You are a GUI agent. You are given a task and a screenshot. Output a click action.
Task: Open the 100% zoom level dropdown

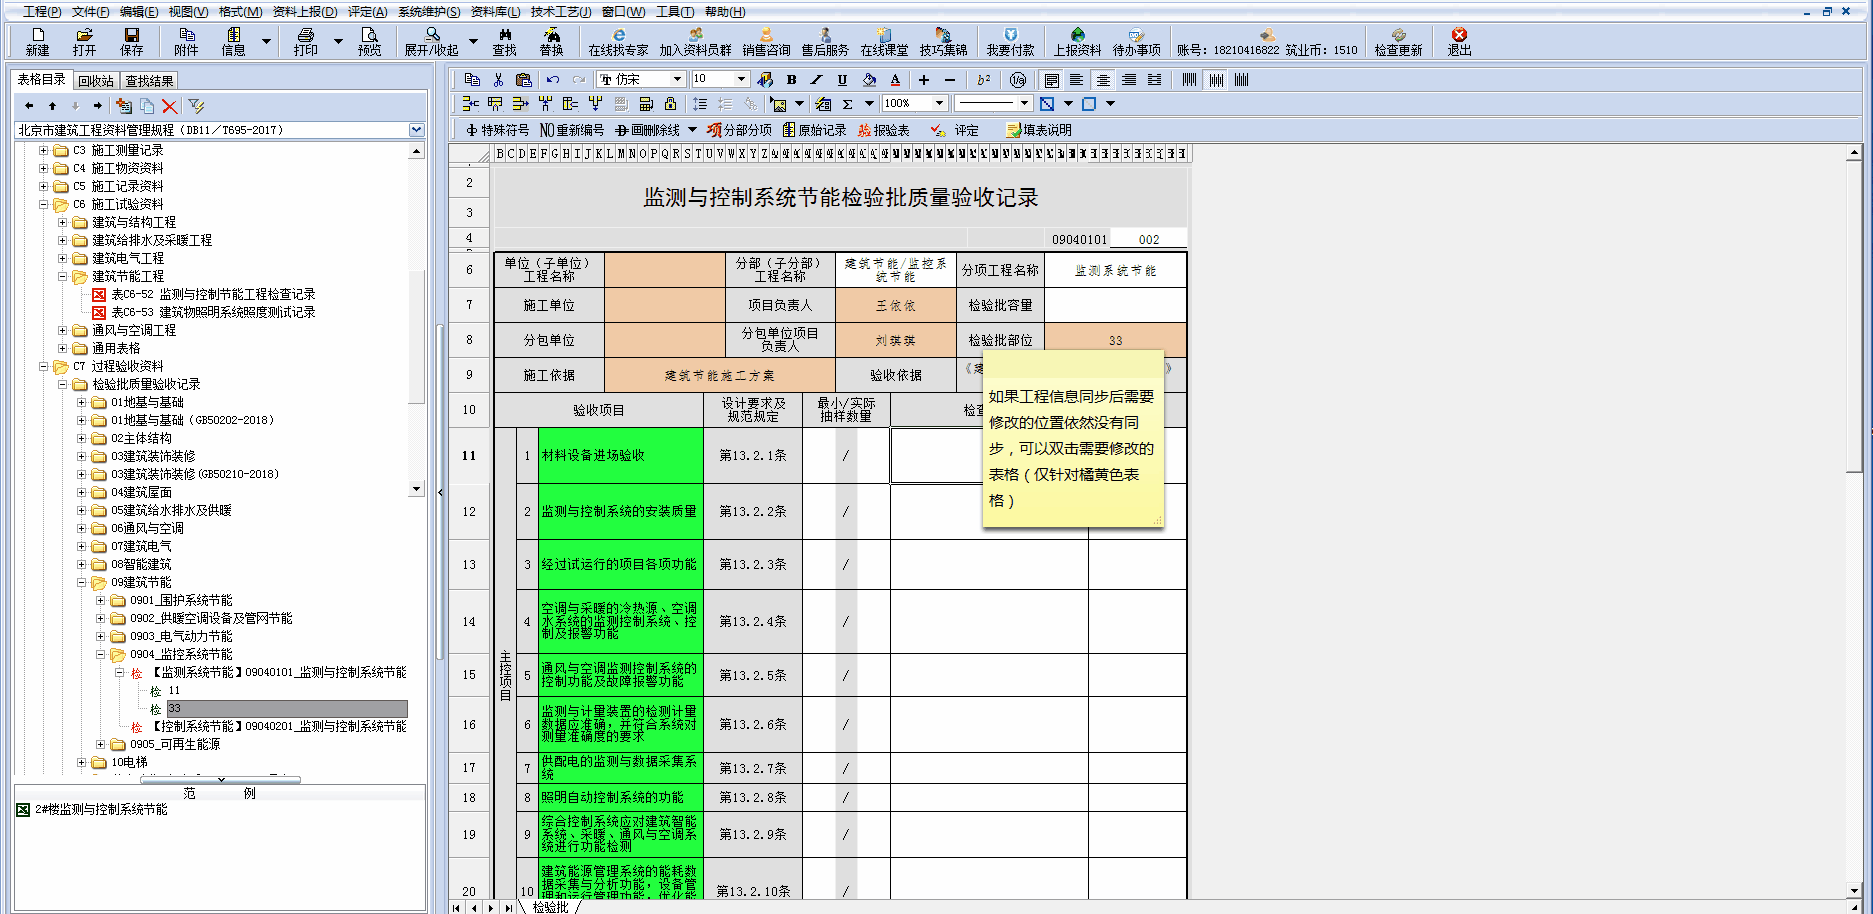(939, 103)
